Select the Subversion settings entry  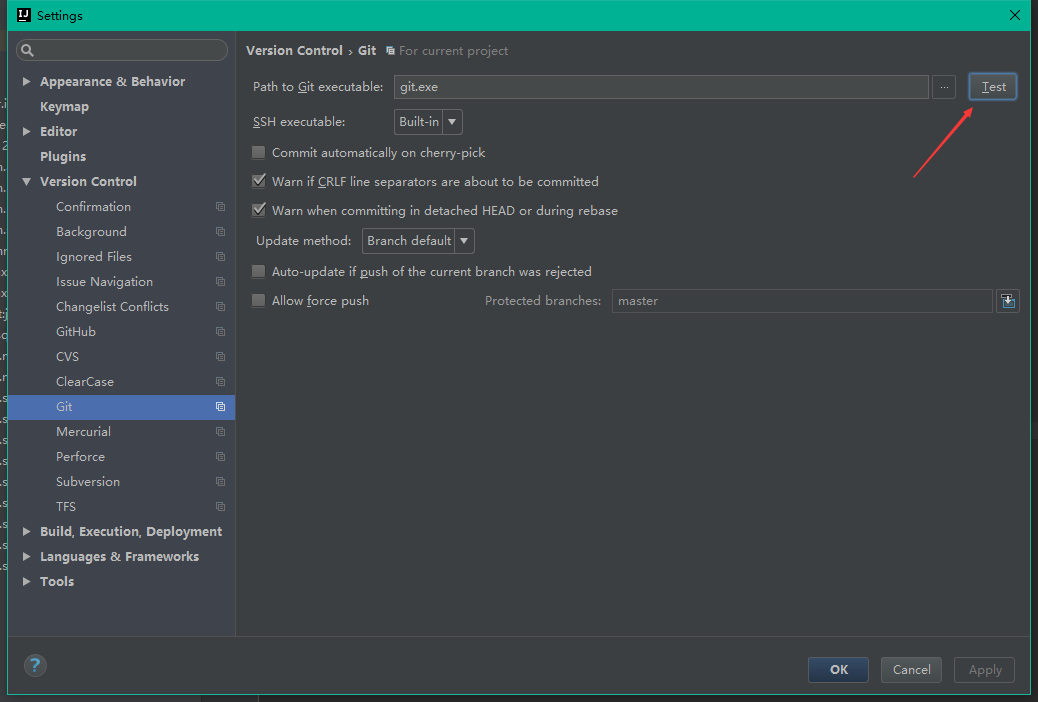click(x=88, y=481)
